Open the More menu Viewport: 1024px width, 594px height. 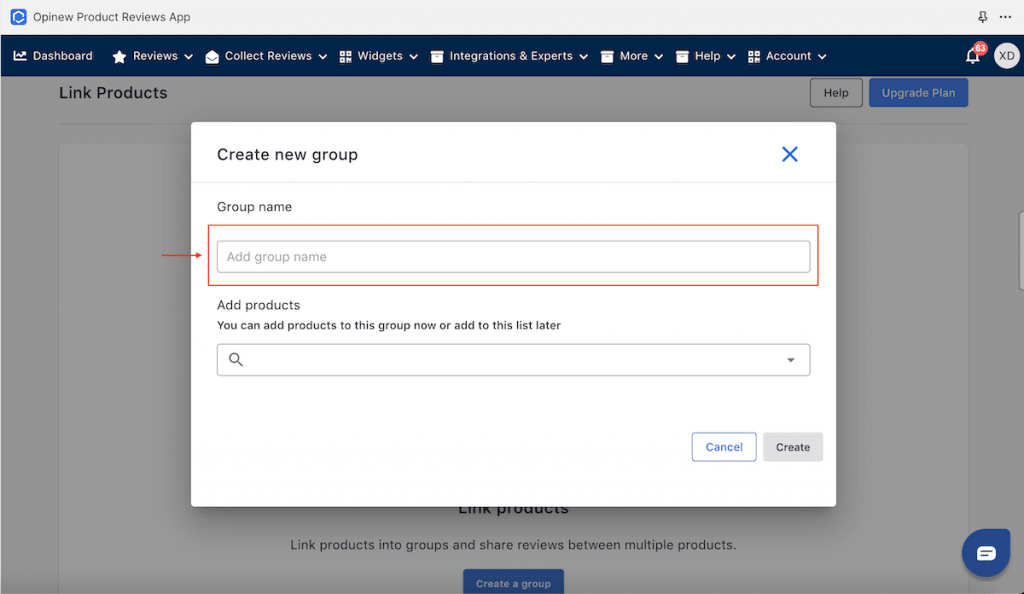coord(632,56)
